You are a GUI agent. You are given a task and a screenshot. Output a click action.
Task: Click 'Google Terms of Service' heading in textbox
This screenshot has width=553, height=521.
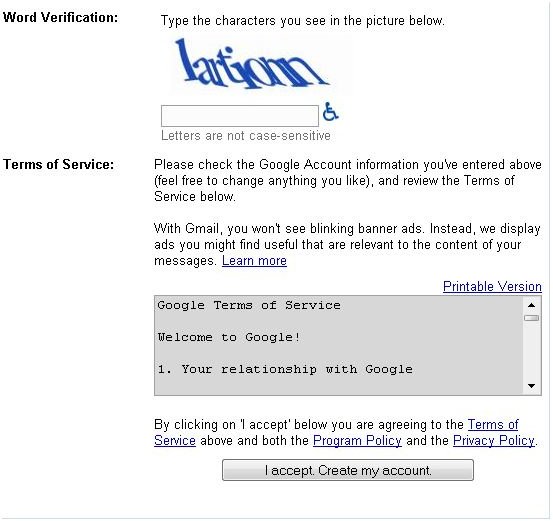pos(249,305)
